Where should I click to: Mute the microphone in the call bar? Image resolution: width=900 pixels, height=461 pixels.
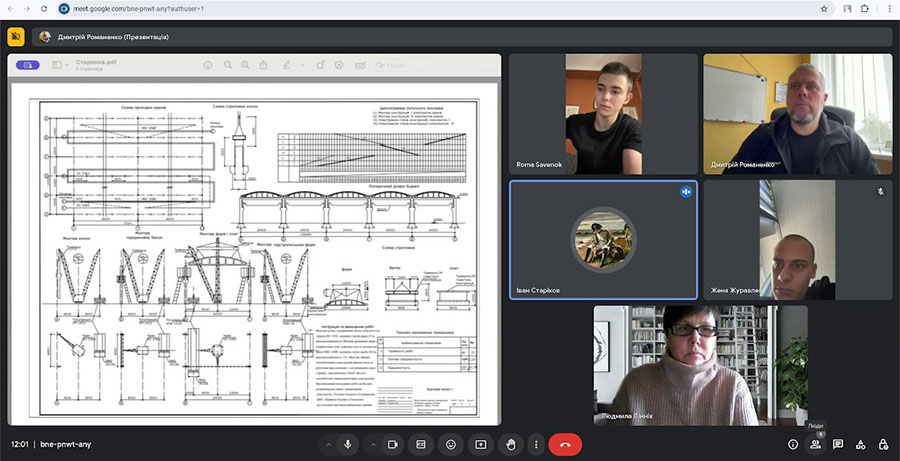click(x=348, y=444)
